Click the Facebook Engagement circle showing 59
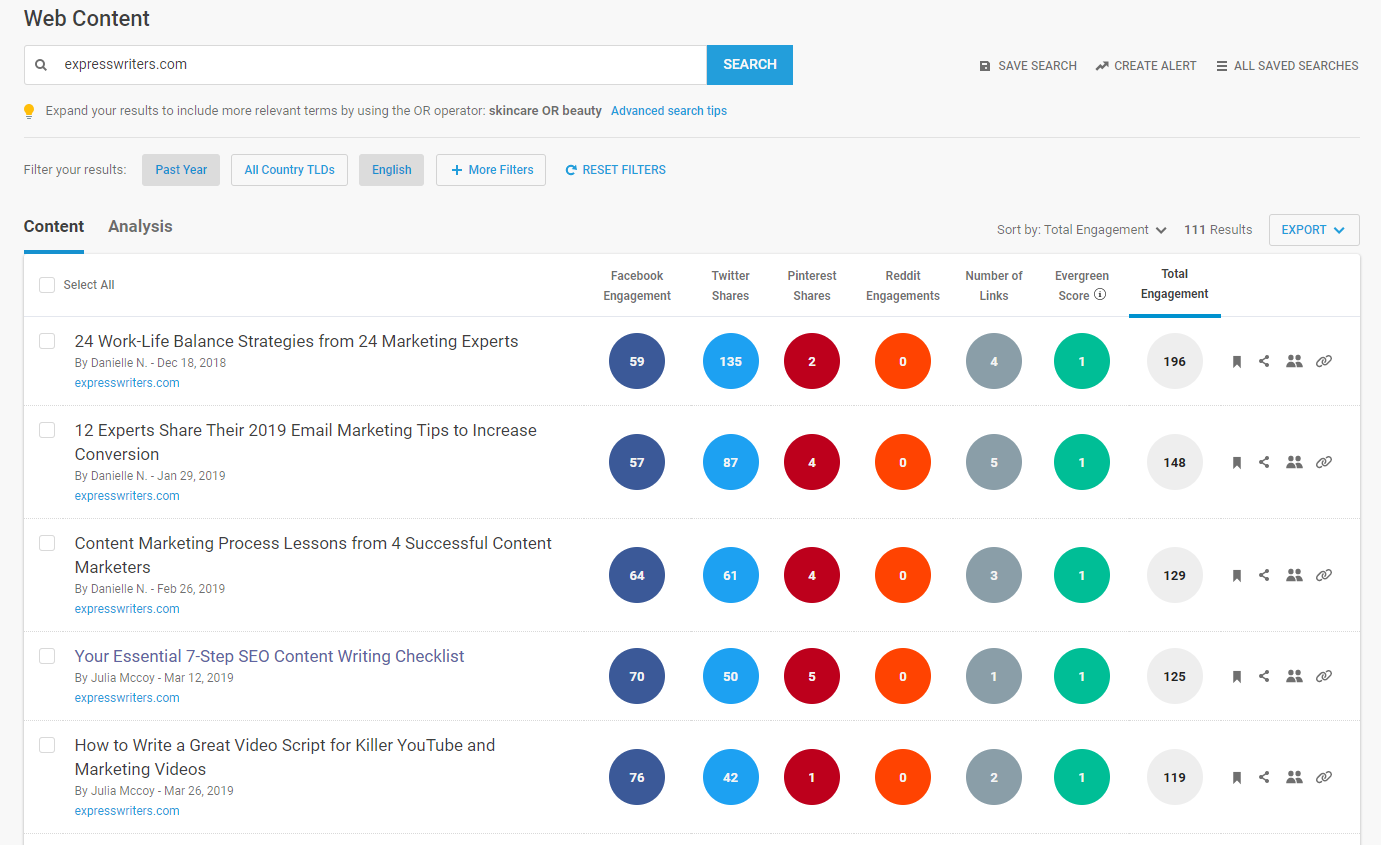 click(x=637, y=361)
